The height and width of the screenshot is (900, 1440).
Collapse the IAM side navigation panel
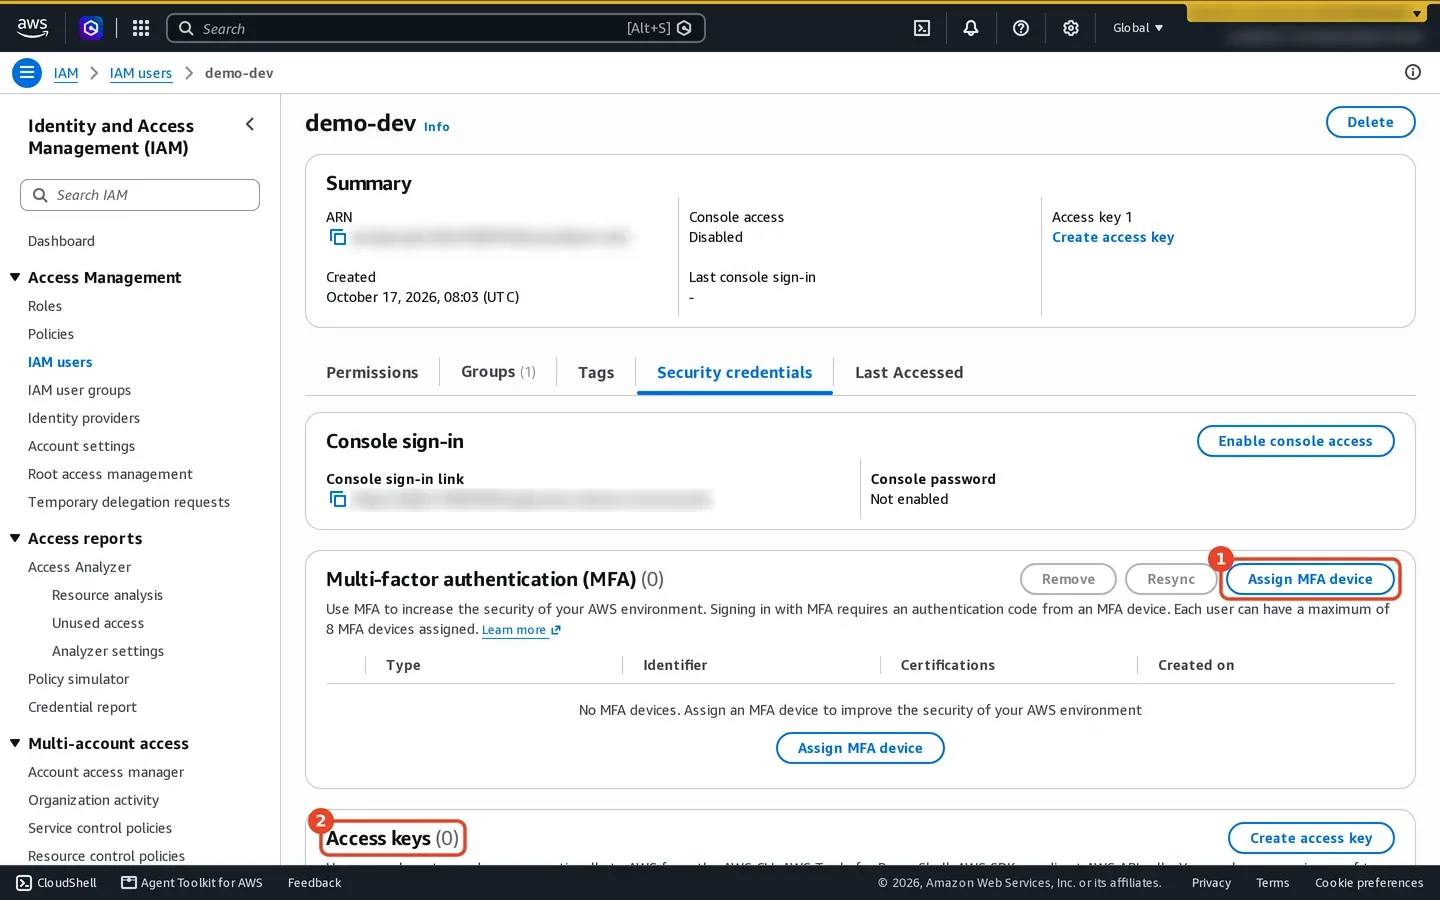point(250,124)
